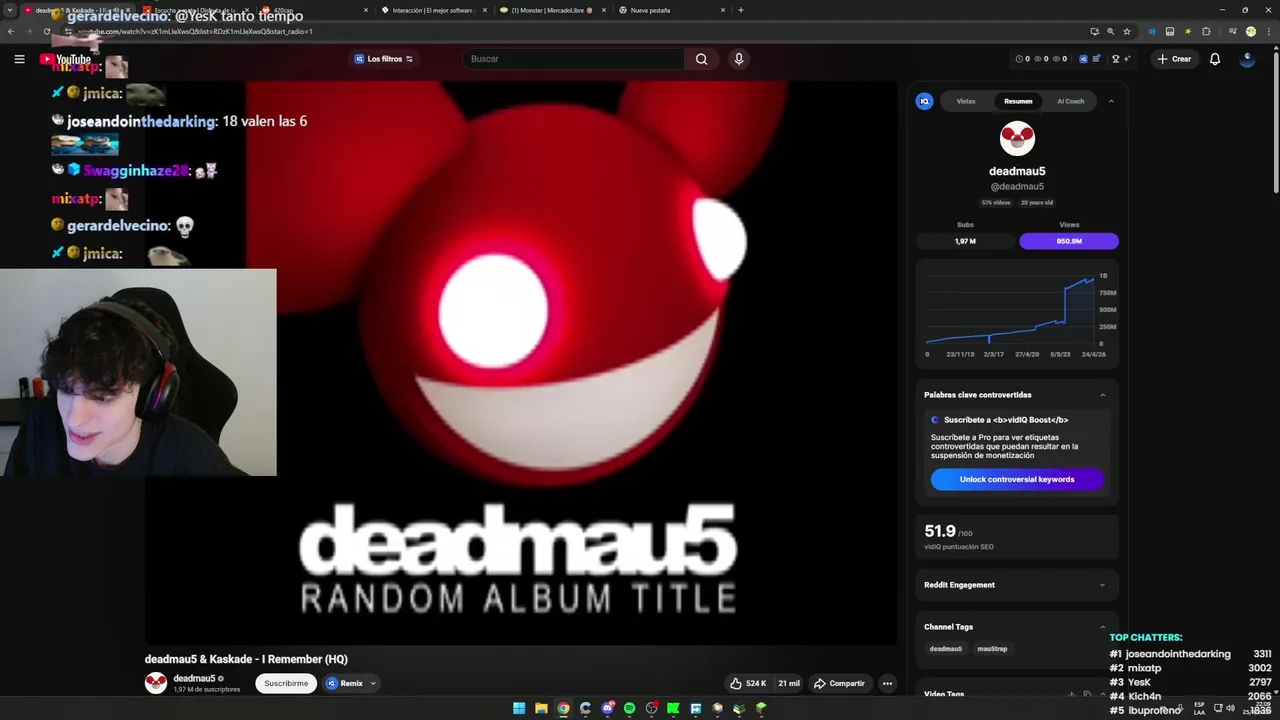Open the vidIQ list icon beside the blue IQ icon
The height and width of the screenshot is (720, 1280).
tap(1097, 59)
